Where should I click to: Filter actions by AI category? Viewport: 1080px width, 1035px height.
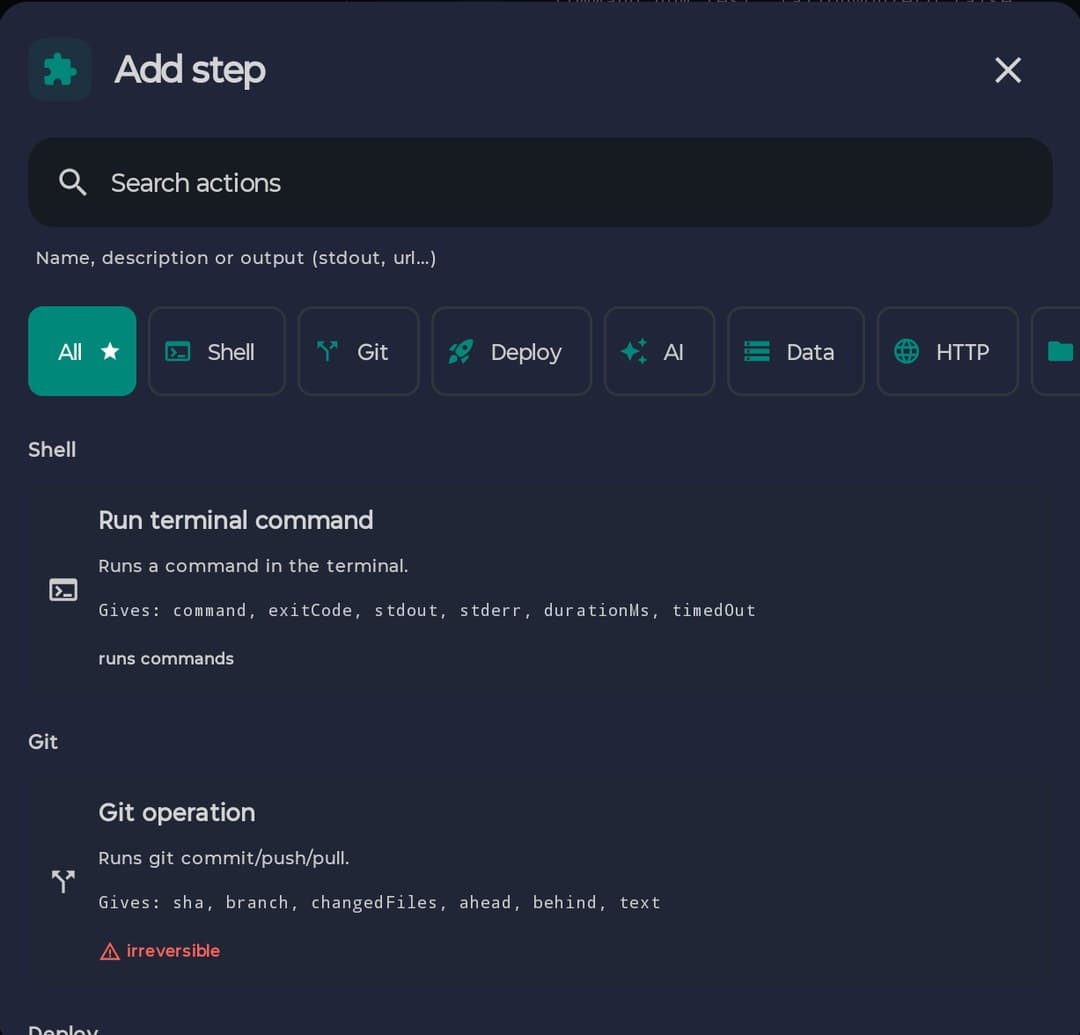point(659,351)
